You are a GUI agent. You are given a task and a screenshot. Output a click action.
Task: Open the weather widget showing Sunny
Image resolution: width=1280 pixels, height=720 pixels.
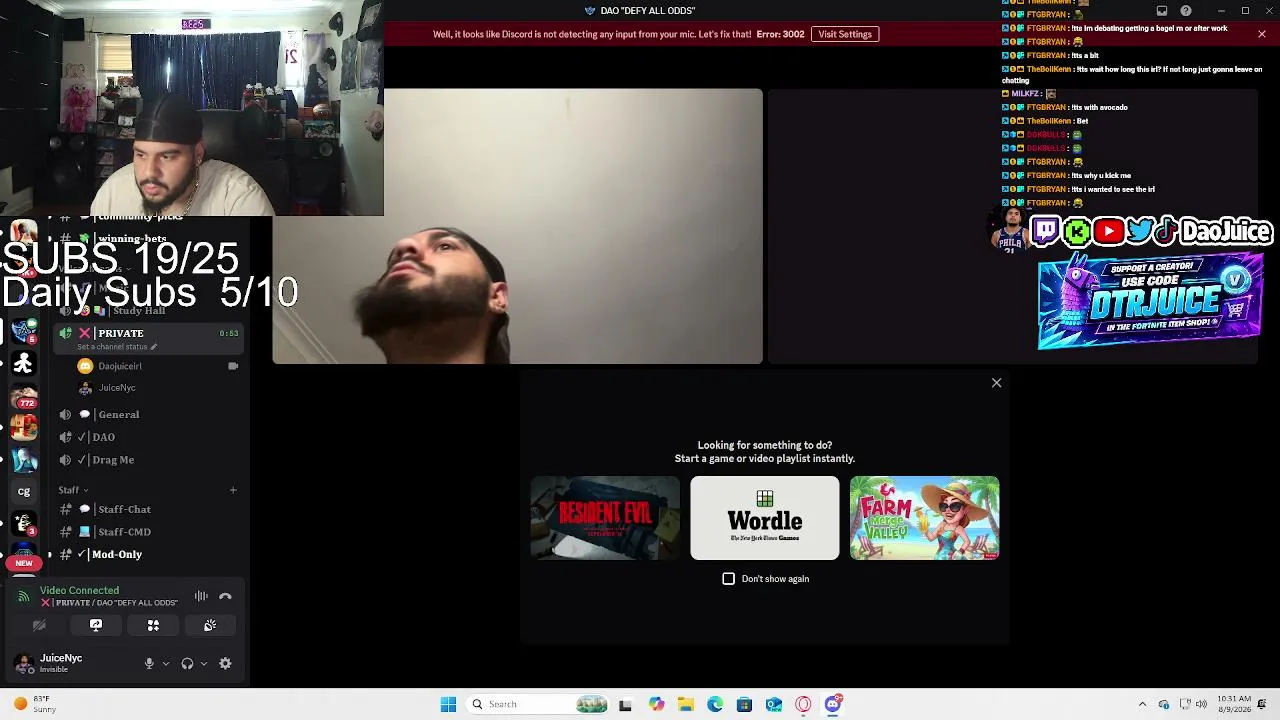click(x=33, y=704)
